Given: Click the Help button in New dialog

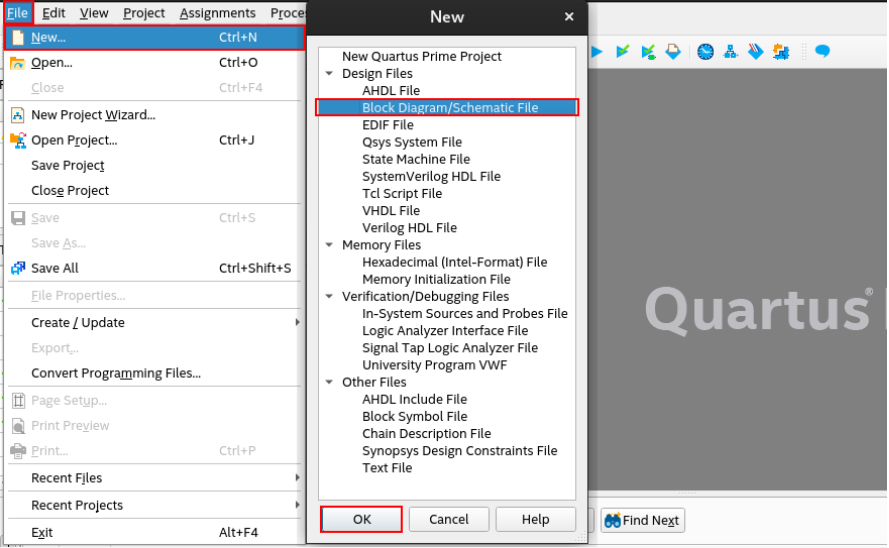Looking at the screenshot, I should (x=535, y=519).
